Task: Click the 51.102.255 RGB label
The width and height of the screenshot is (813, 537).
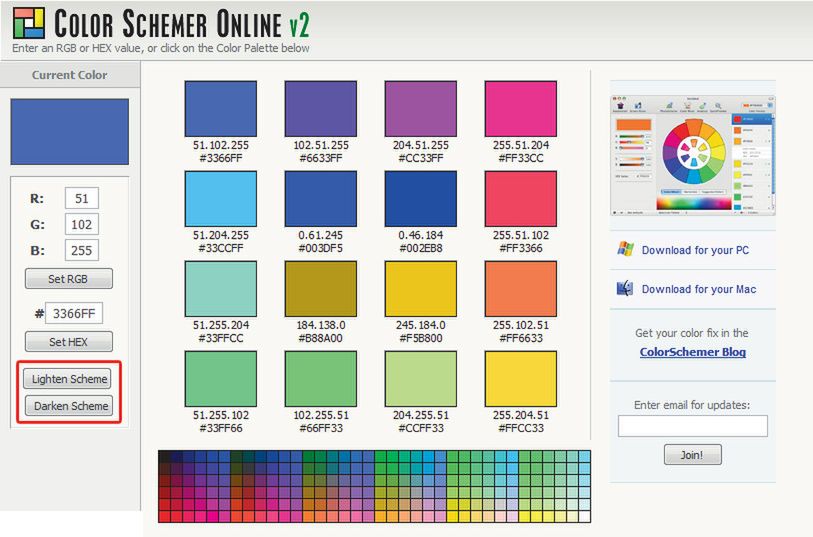Action: tap(221, 145)
